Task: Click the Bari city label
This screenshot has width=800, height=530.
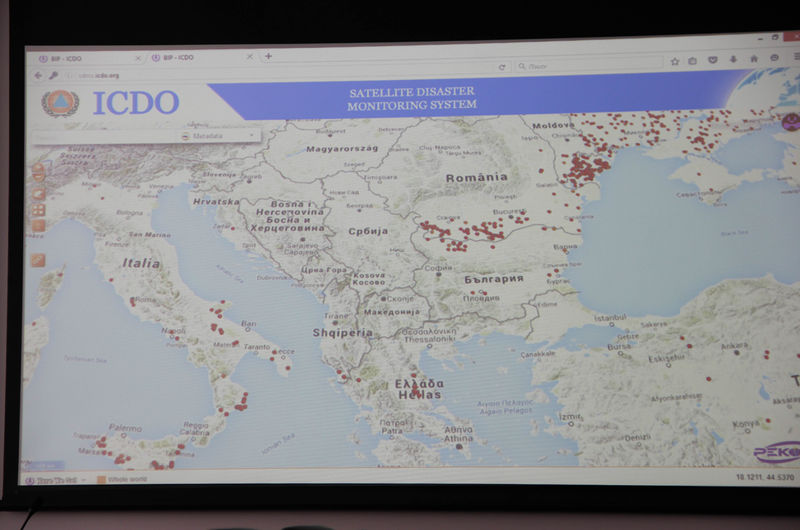Action: (248, 323)
